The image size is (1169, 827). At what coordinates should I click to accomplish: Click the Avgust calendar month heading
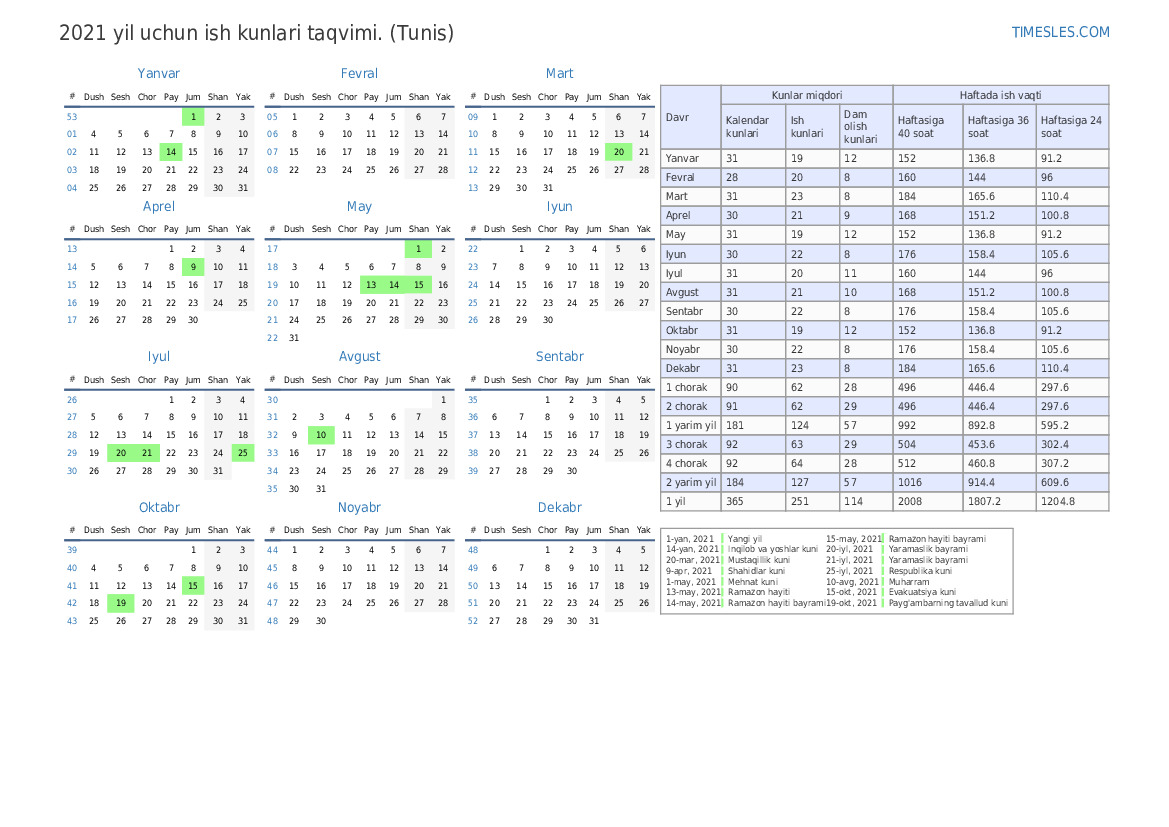click(x=359, y=356)
